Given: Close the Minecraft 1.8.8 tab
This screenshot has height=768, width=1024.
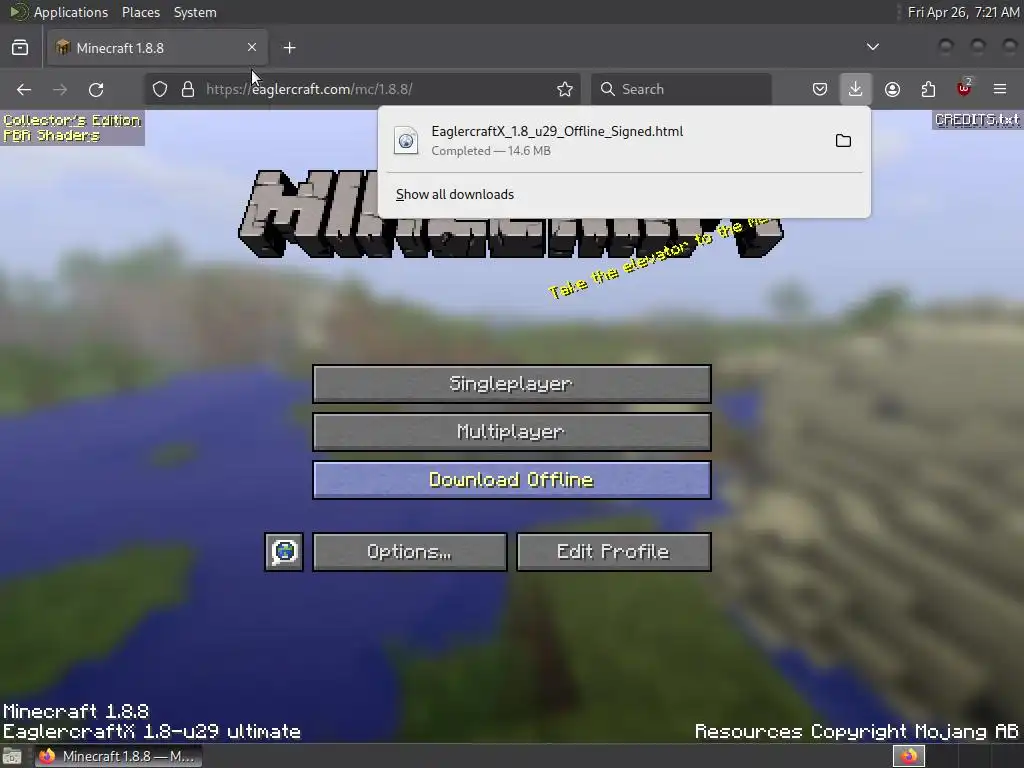Looking at the screenshot, I should pyautogui.click(x=252, y=48).
